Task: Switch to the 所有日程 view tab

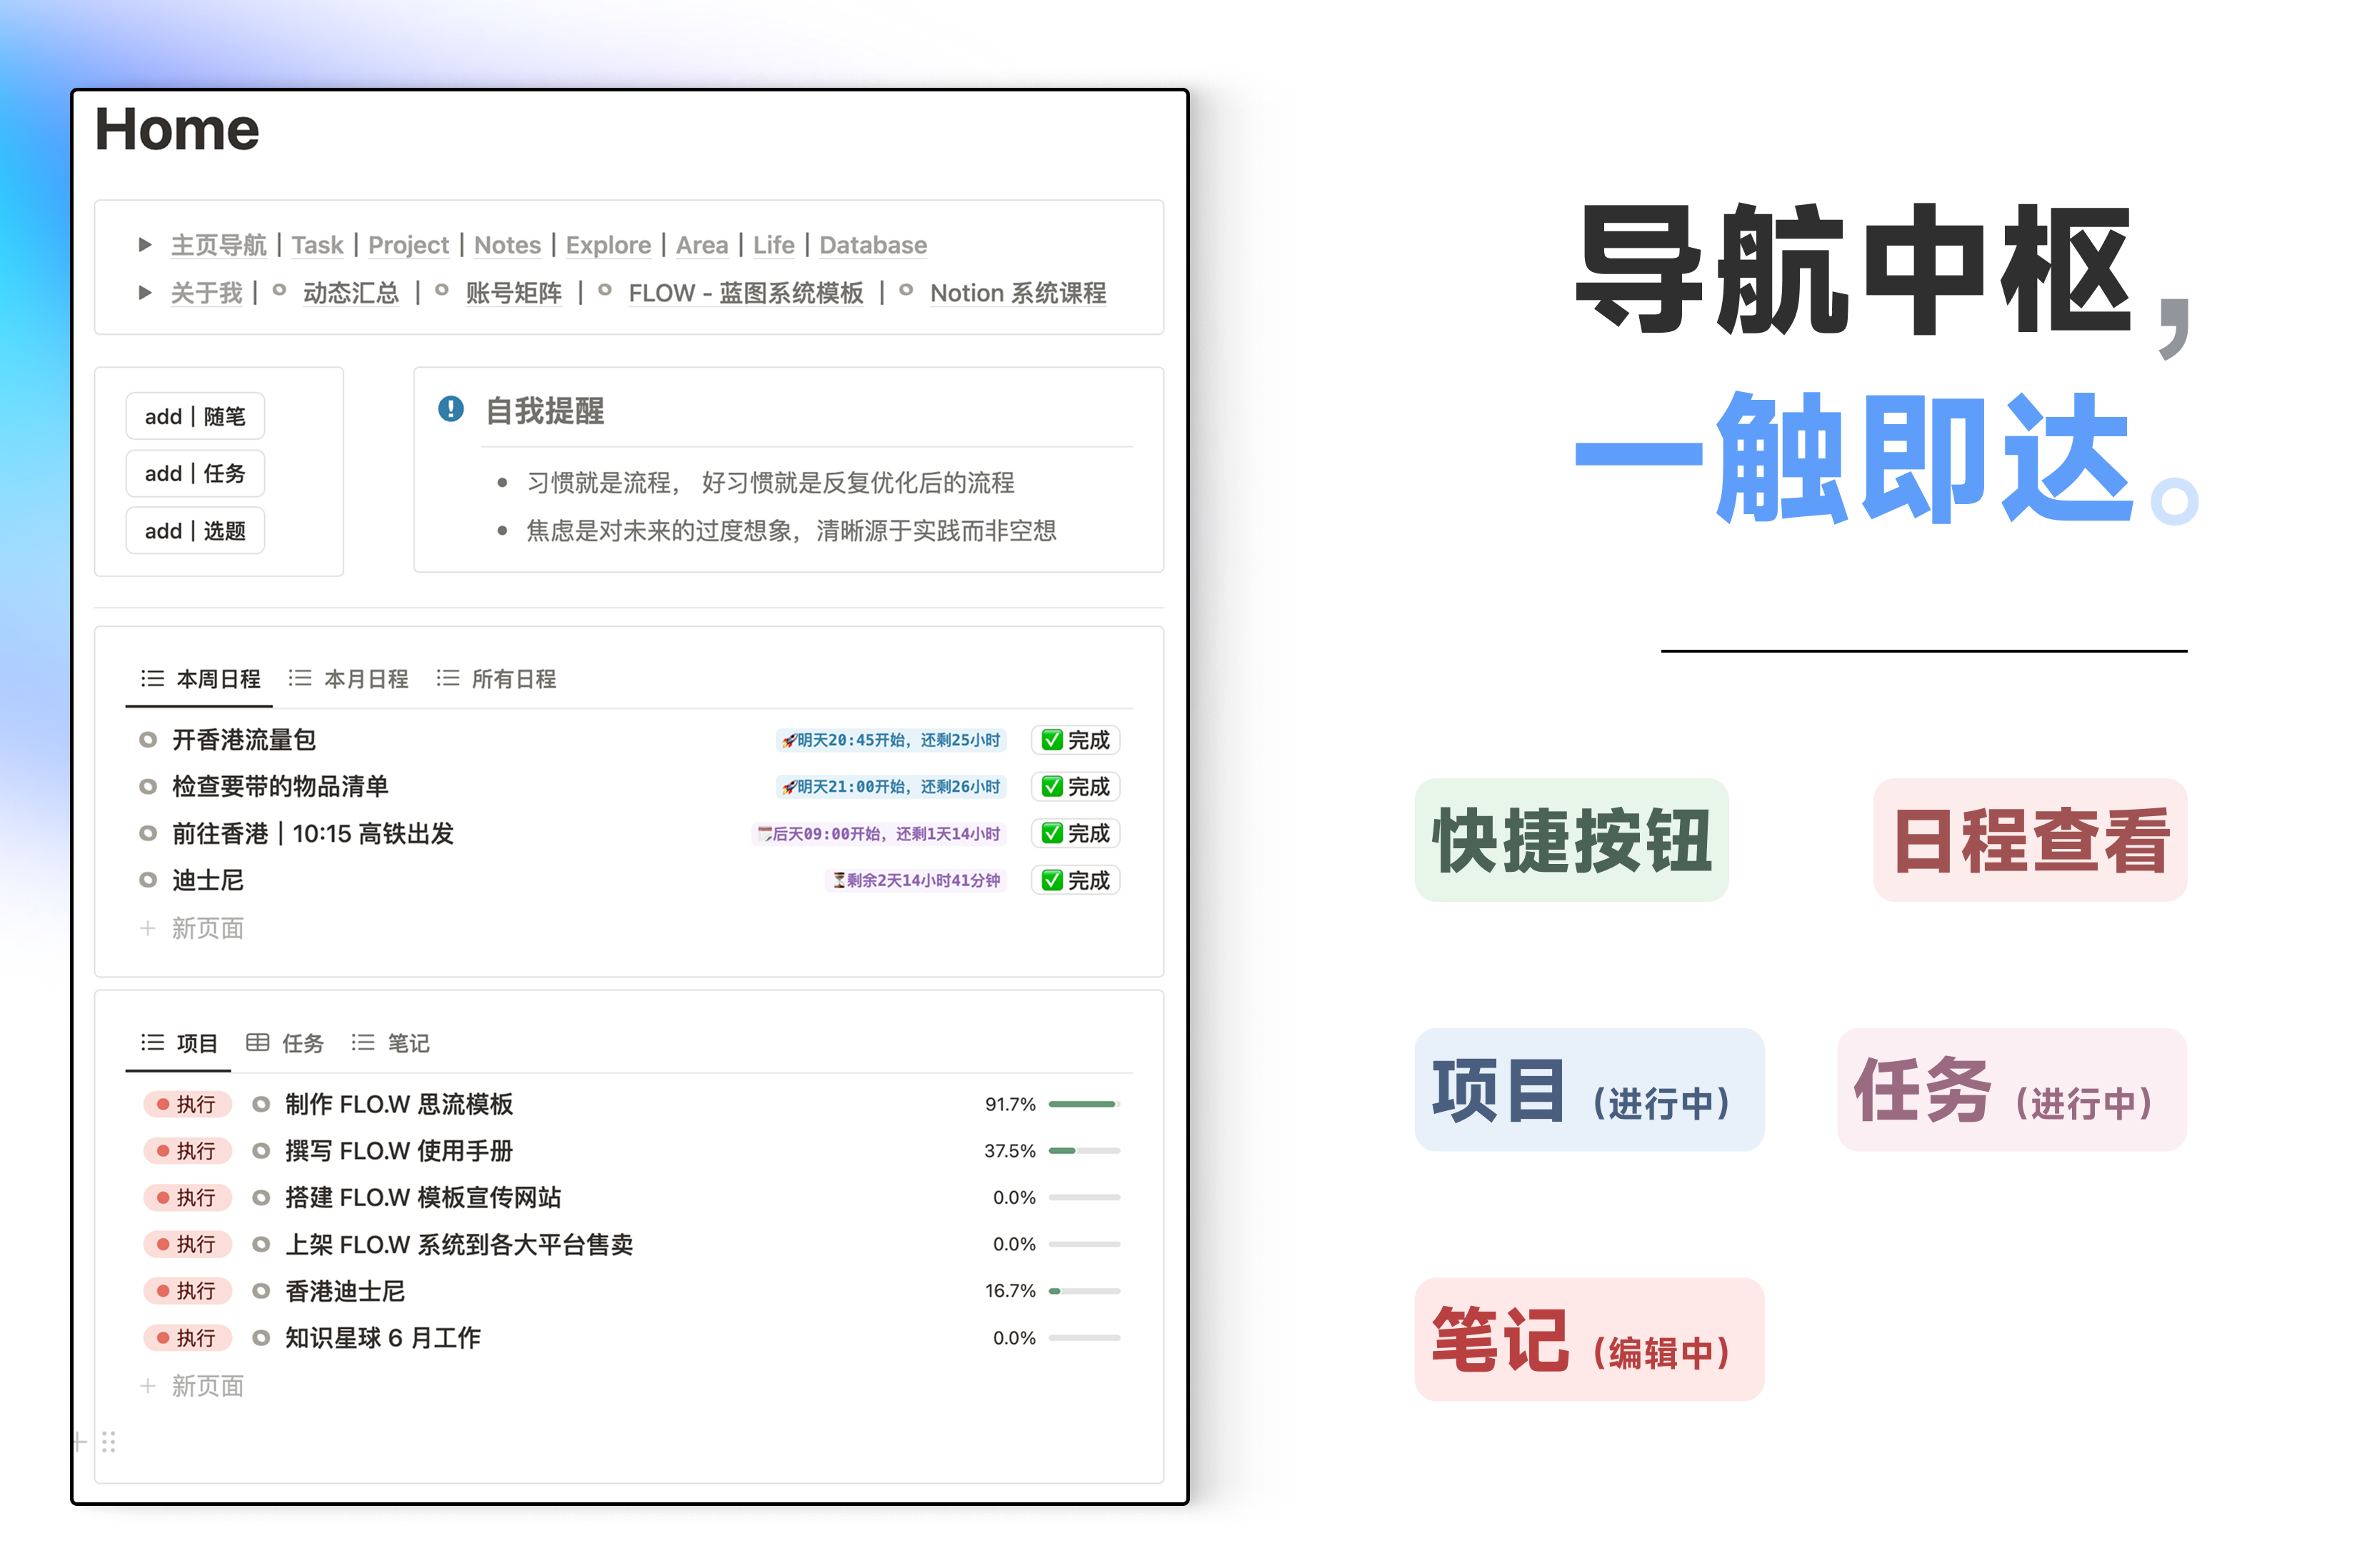Action: click(496, 679)
